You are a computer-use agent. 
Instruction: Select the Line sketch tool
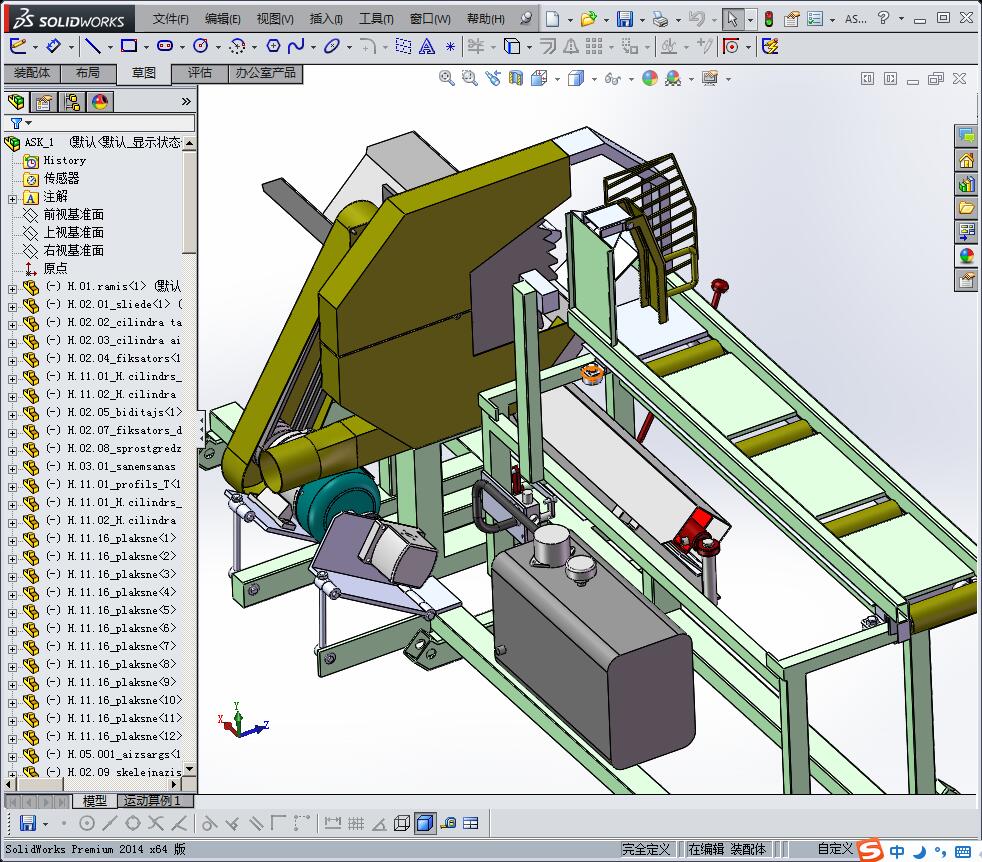coord(92,46)
